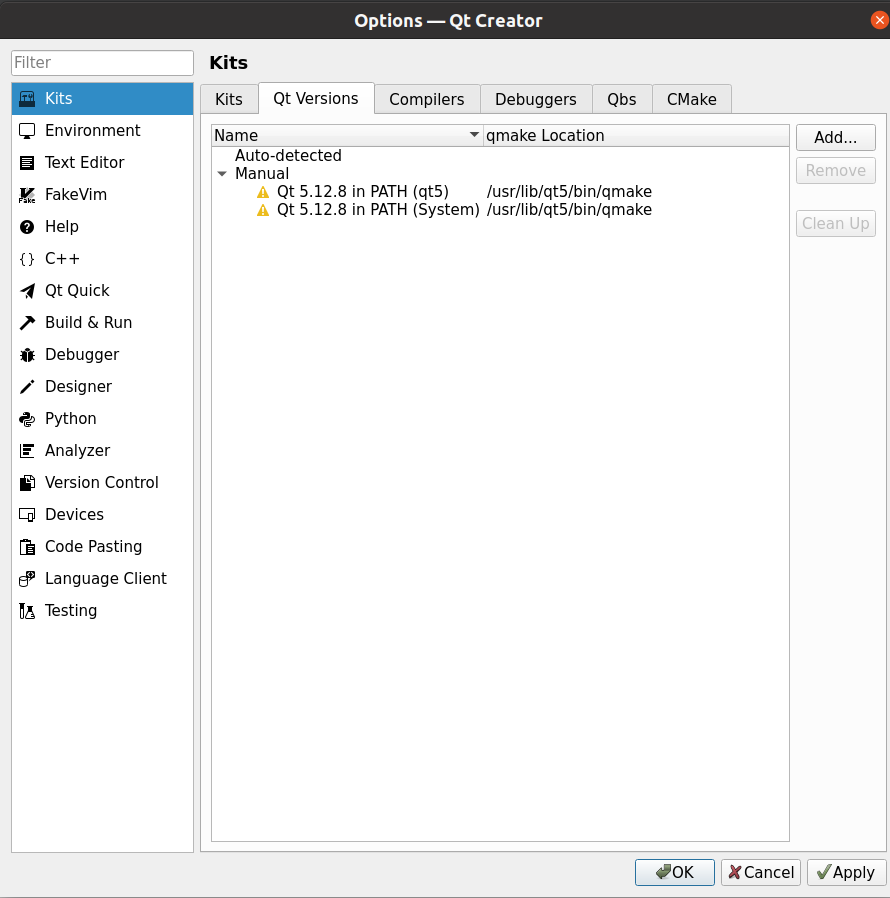The width and height of the screenshot is (890, 898).
Task: Close the Options dialog with the red X
Action: click(x=879, y=20)
